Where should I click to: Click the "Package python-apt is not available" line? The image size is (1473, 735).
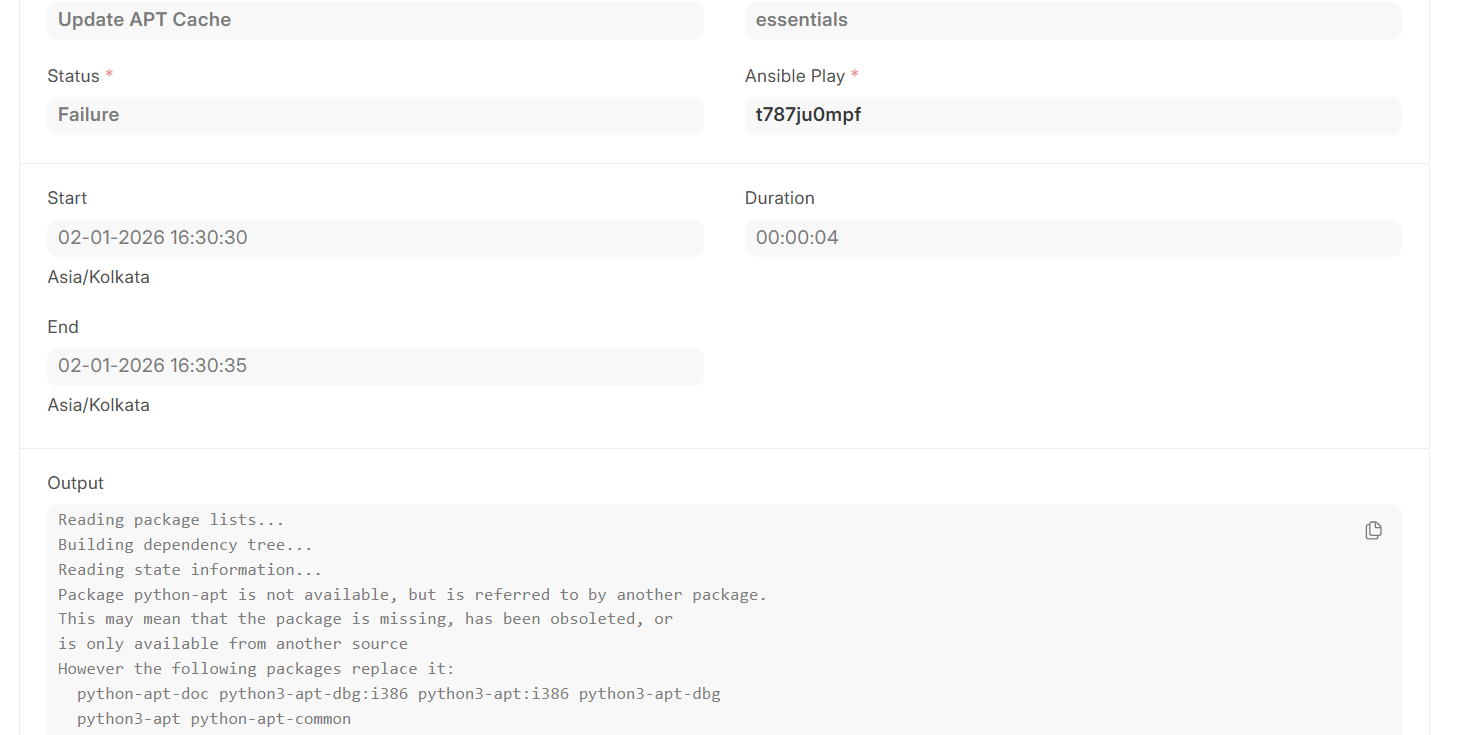(412, 595)
